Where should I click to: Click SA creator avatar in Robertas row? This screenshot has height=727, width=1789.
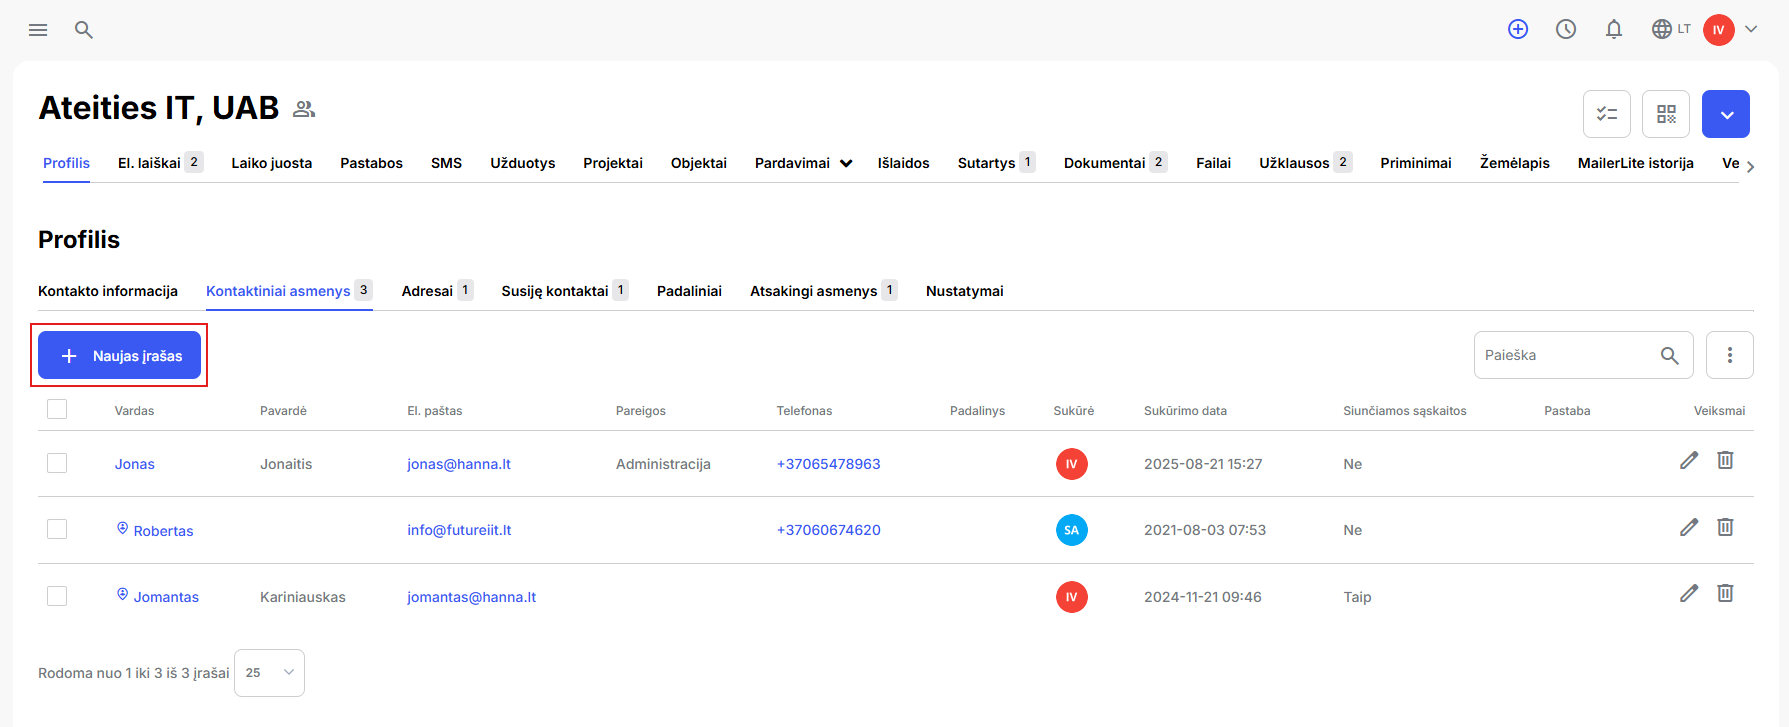(1072, 530)
